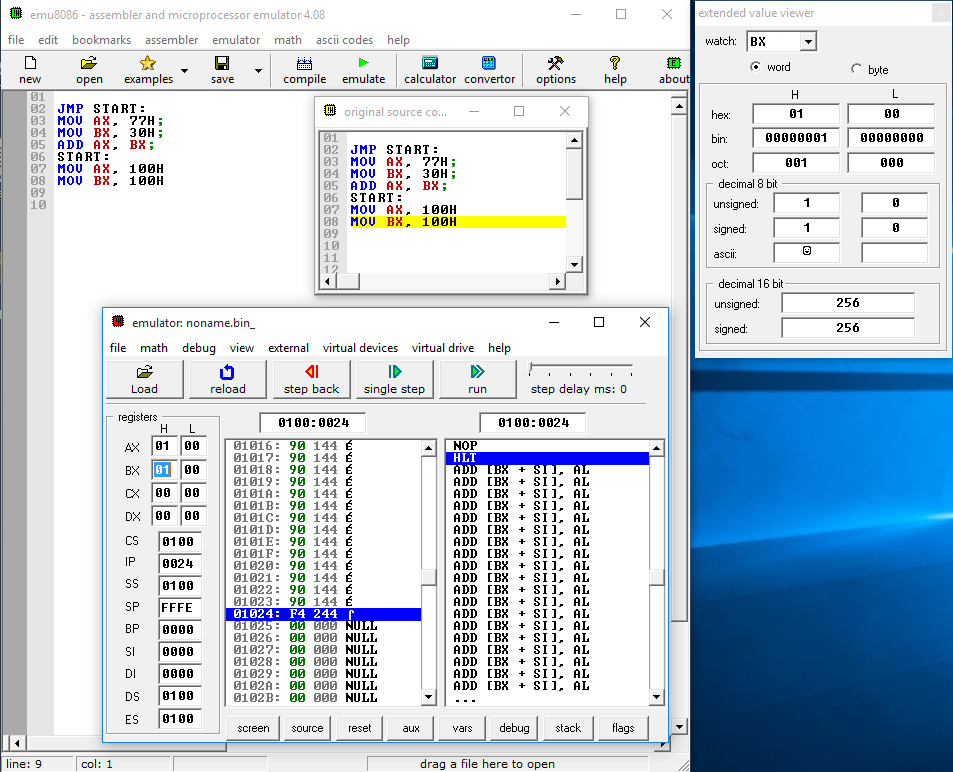953x772 pixels.
Task: Open the examples dropdown arrow
Action: (183, 72)
